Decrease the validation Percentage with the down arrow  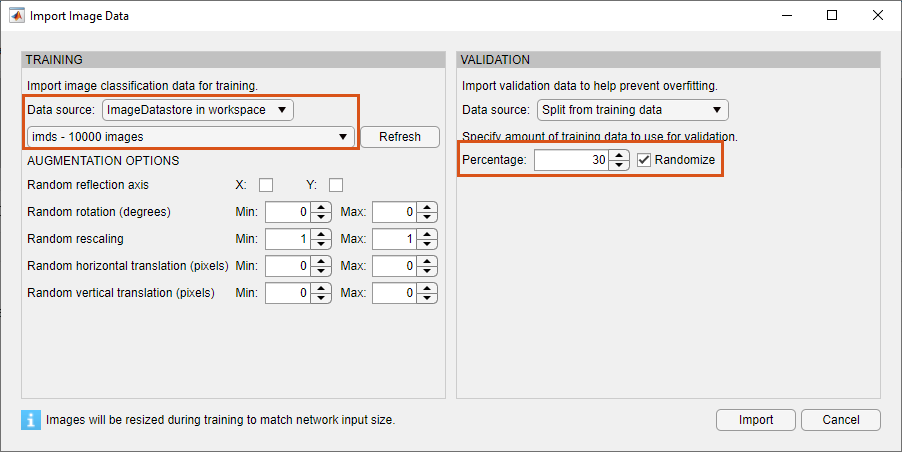620,165
